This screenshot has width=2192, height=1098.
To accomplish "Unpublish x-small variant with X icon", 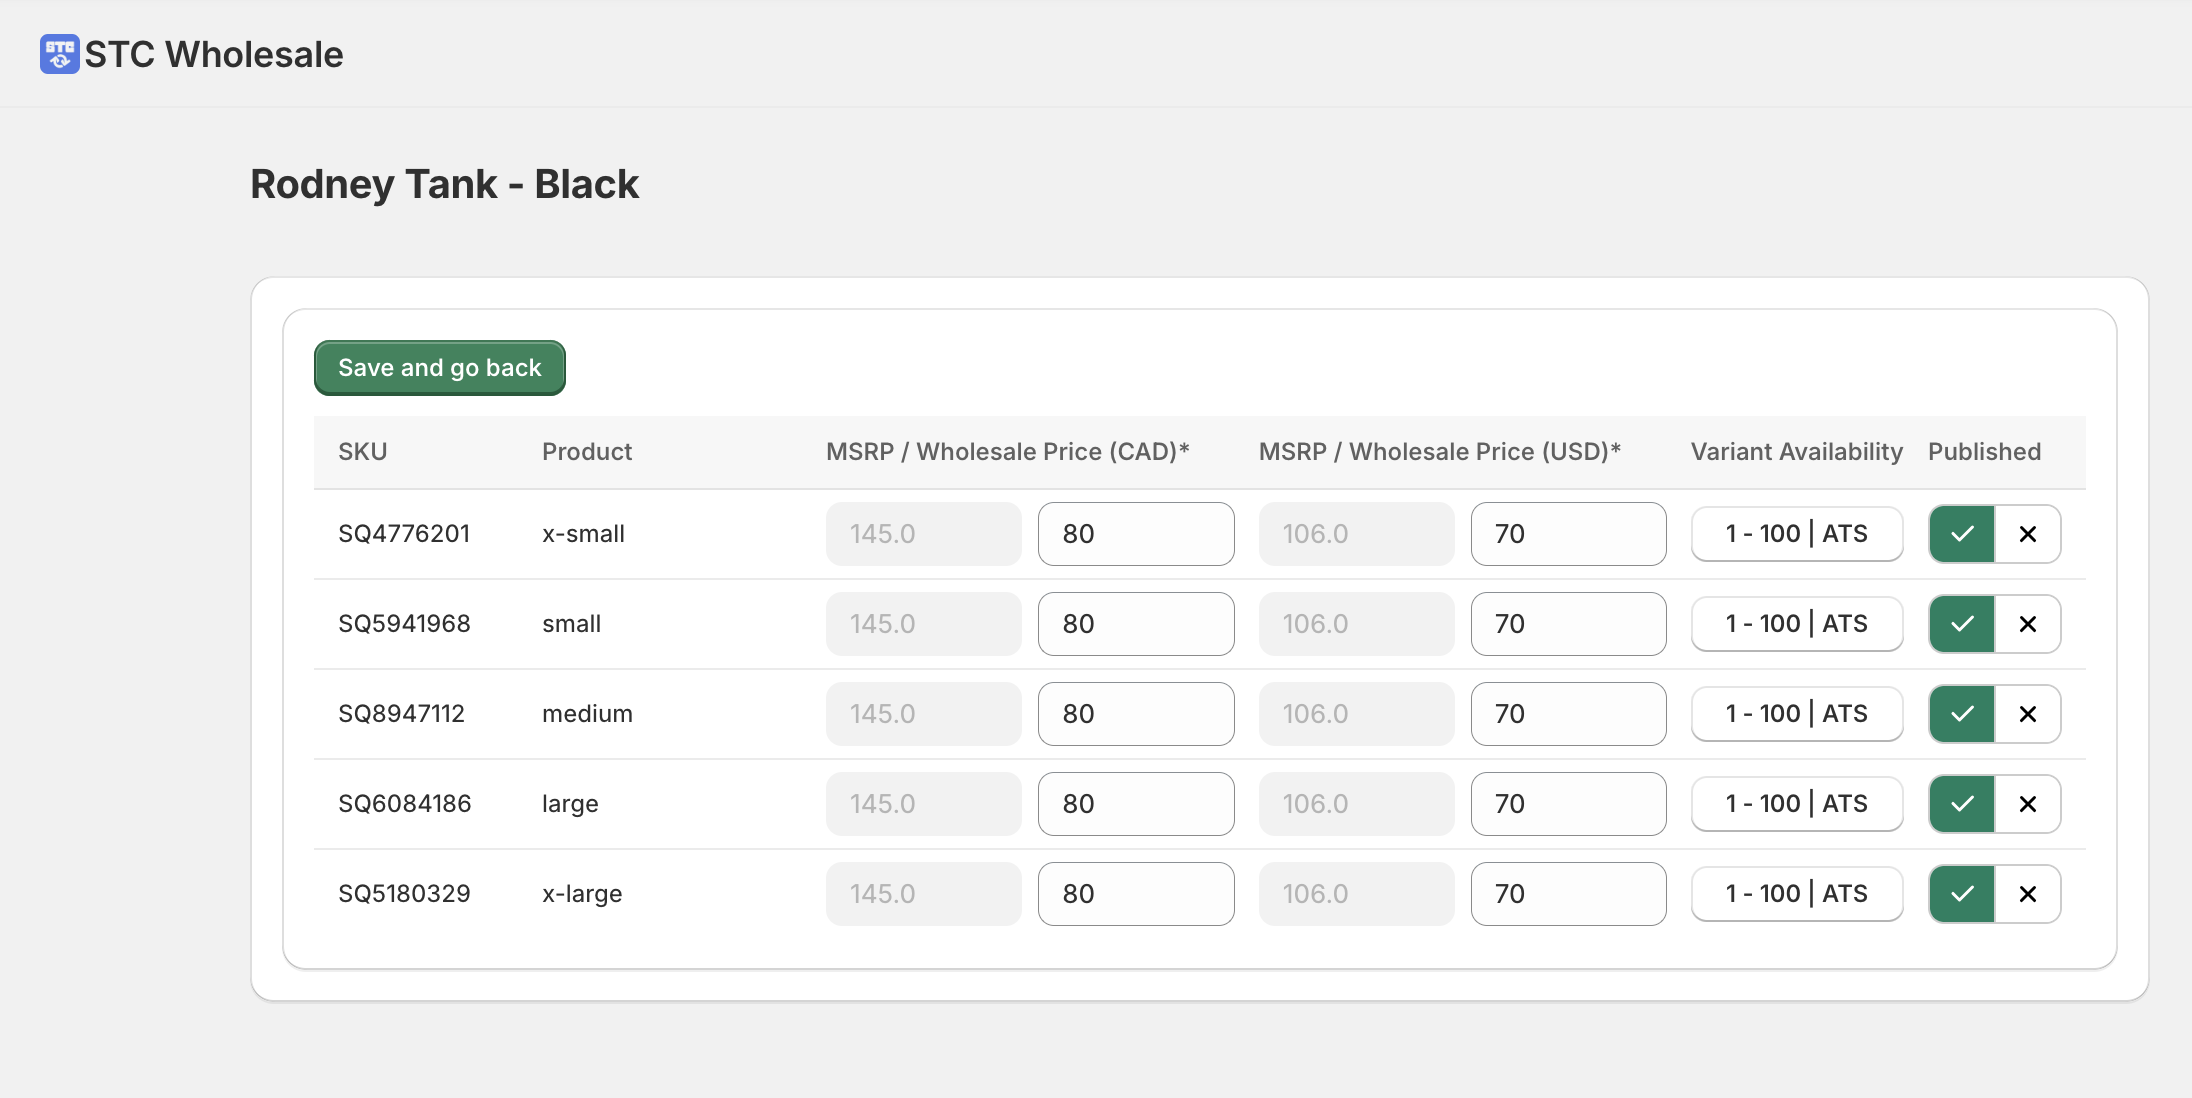I will point(2027,534).
